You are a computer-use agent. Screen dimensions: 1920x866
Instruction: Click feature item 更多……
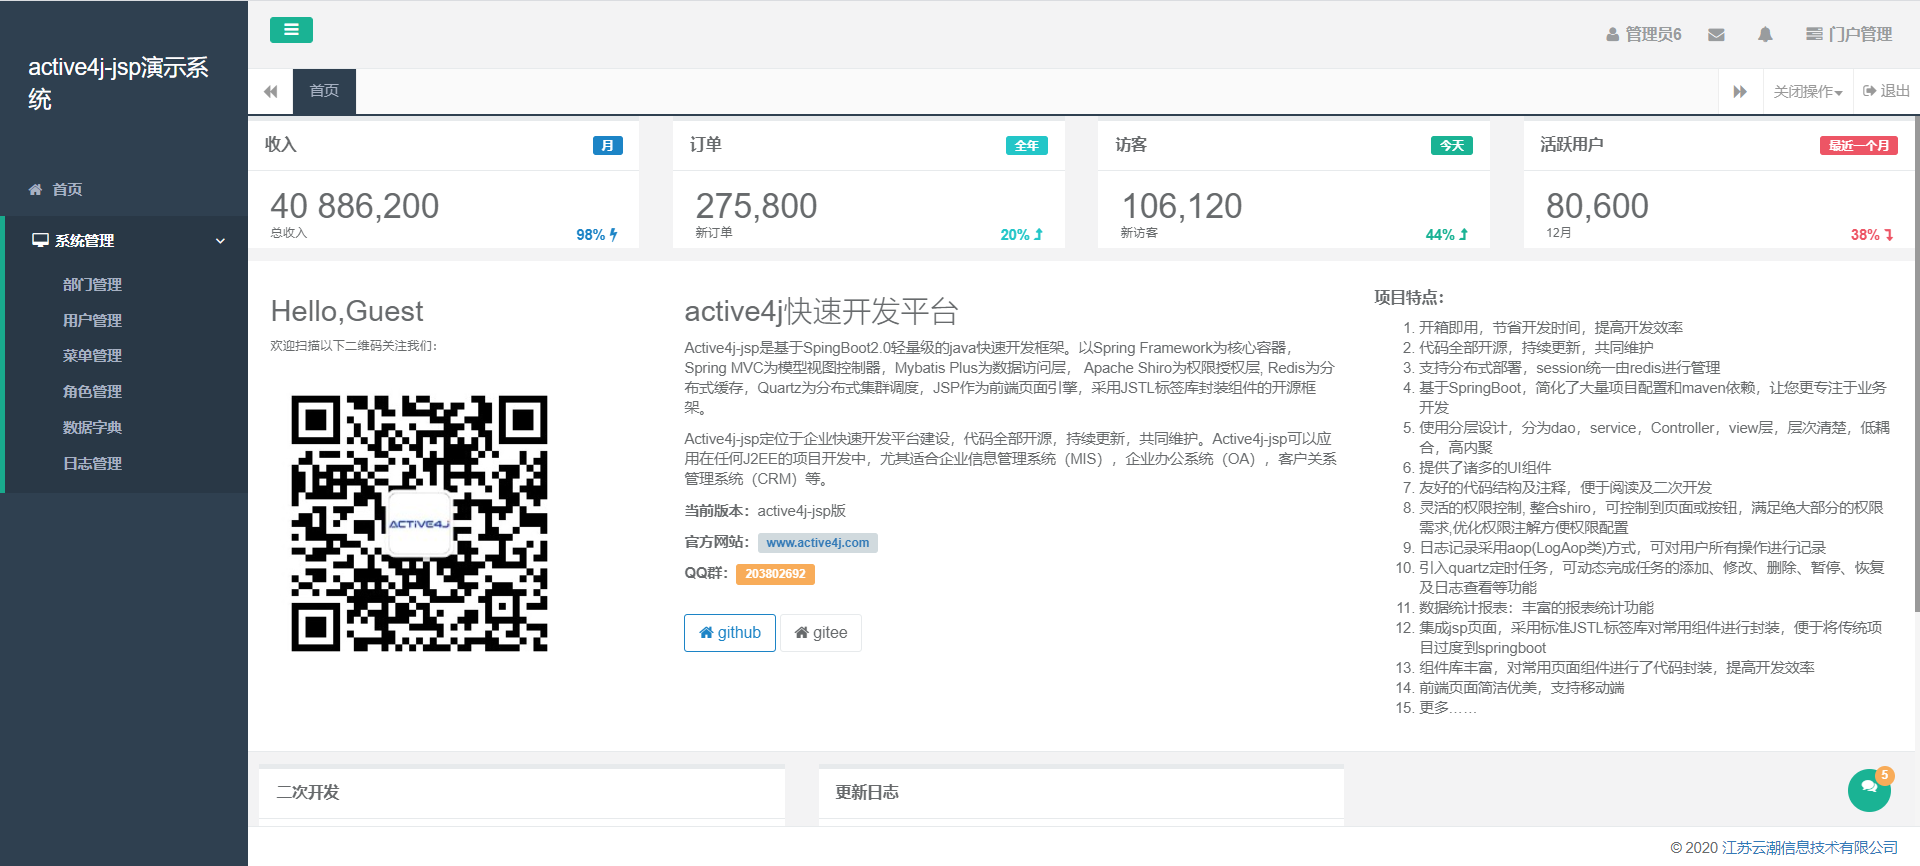click(1448, 708)
